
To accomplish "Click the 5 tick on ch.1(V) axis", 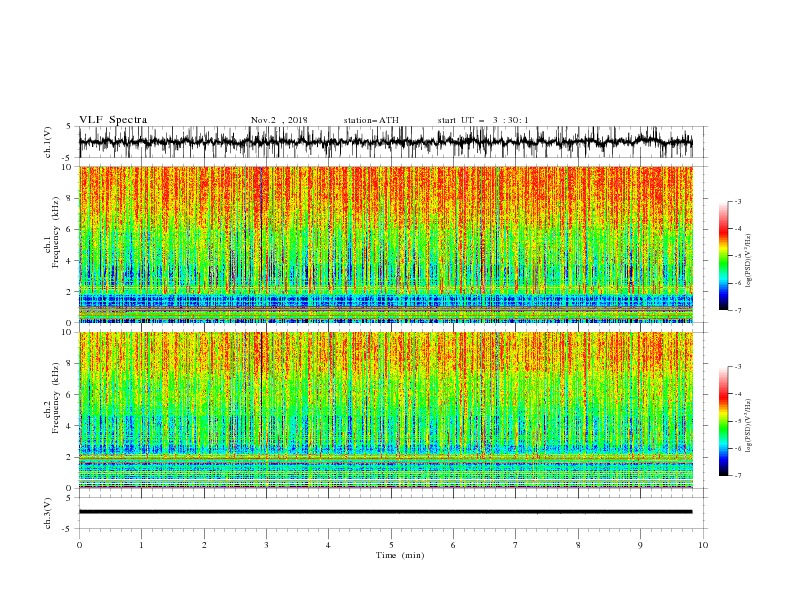I will tap(70, 127).
